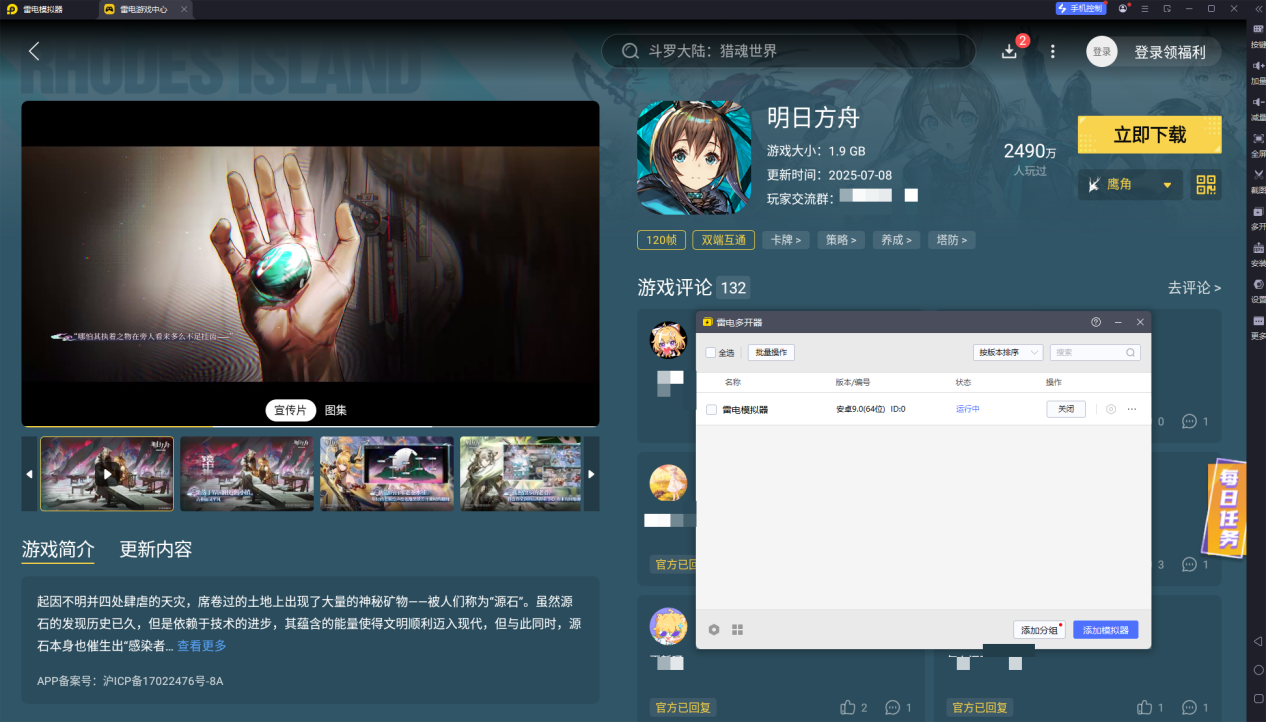This screenshot has width=1266, height=722.
Task: Follow the 去评论 link
Action: (1194, 288)
